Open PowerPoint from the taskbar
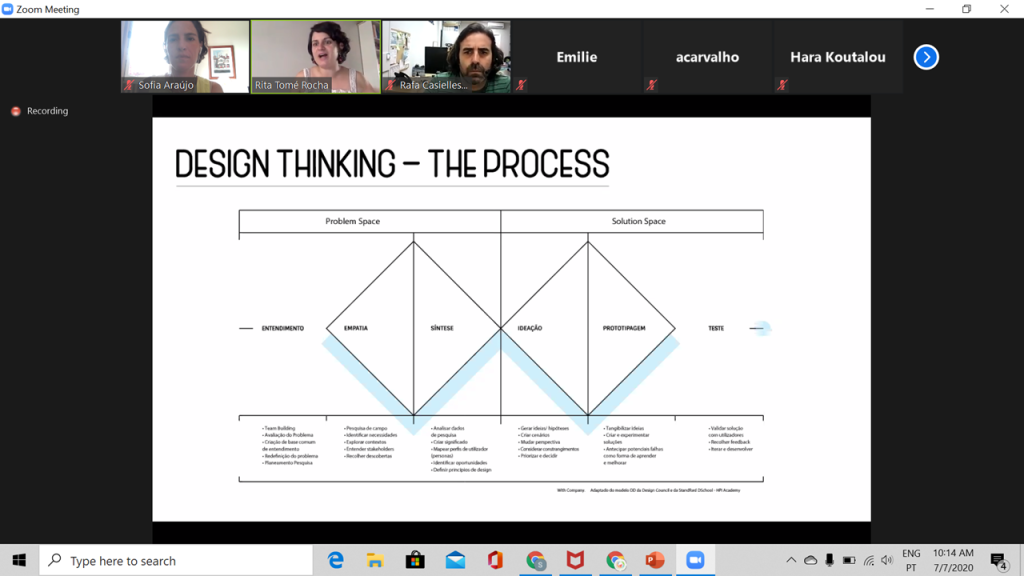The height and width of the screenshot is (576, 1024). [655, 560]
